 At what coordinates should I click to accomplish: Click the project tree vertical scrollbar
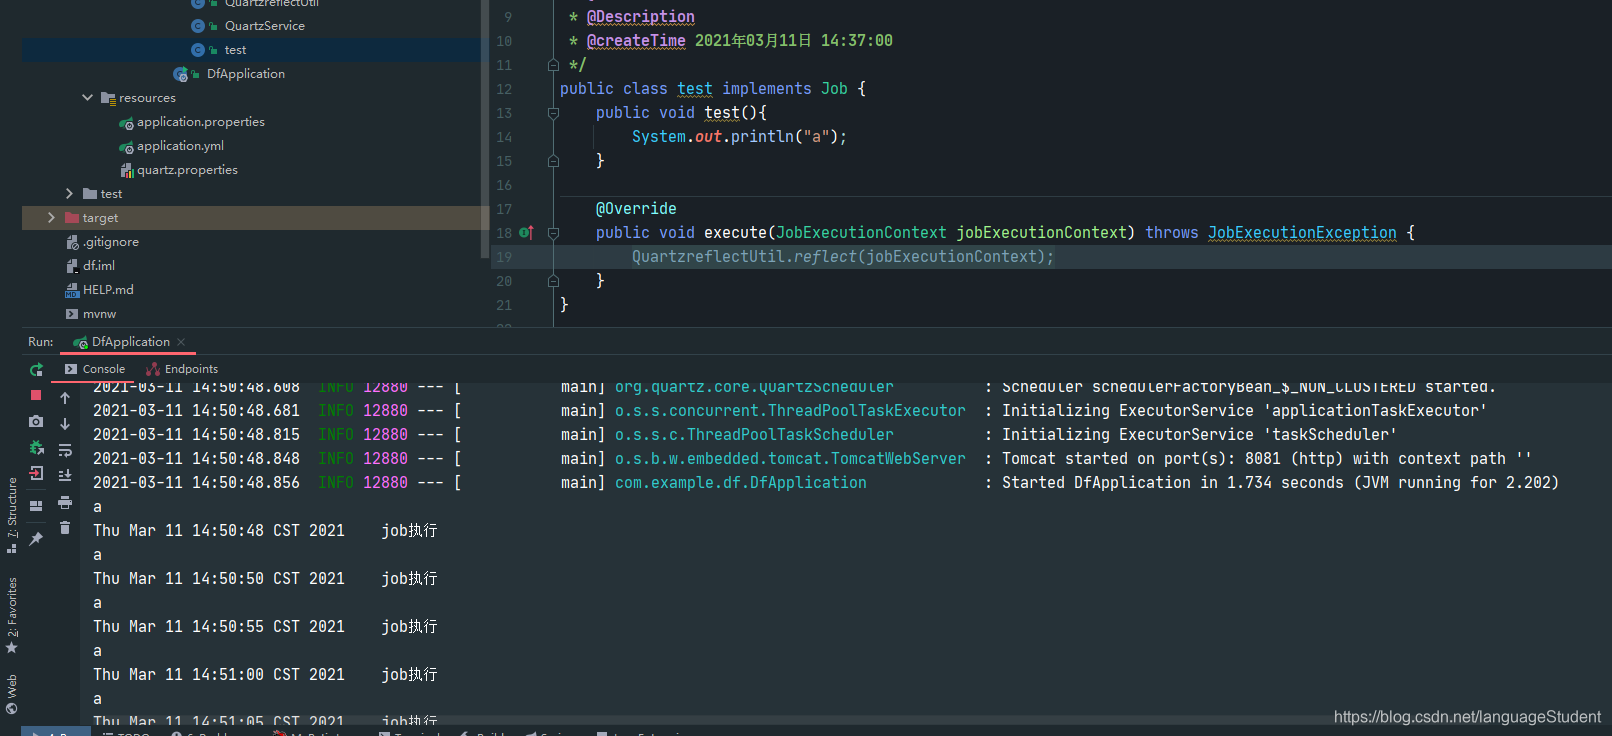(485, 130)
